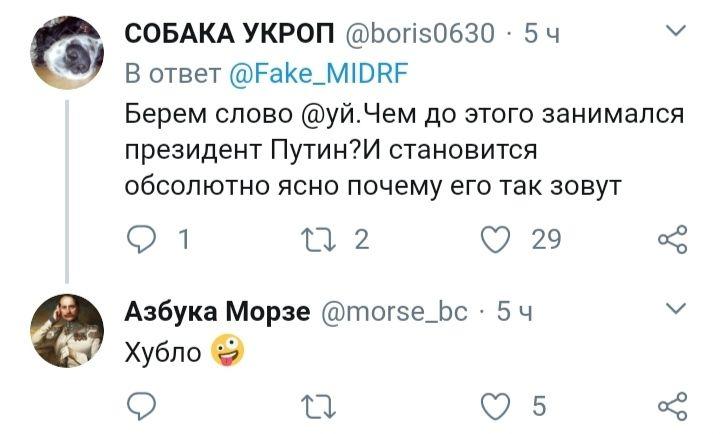Screen dimensions: 720x434
Task: Click the @morse_bc handle
Action: pos(398,312)
